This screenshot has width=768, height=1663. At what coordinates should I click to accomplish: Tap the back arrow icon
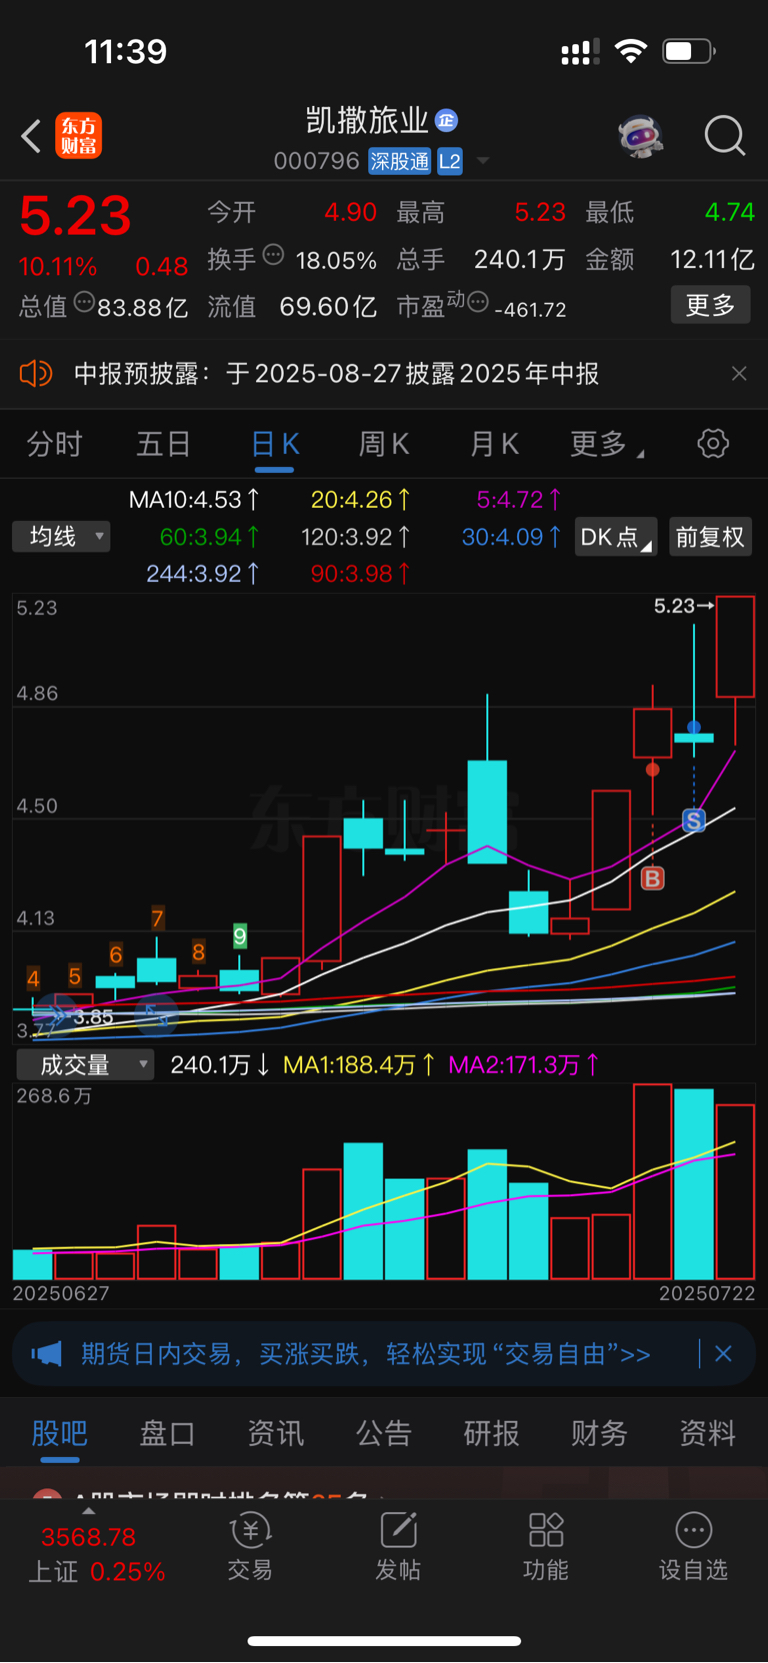[x=32, y=136]
